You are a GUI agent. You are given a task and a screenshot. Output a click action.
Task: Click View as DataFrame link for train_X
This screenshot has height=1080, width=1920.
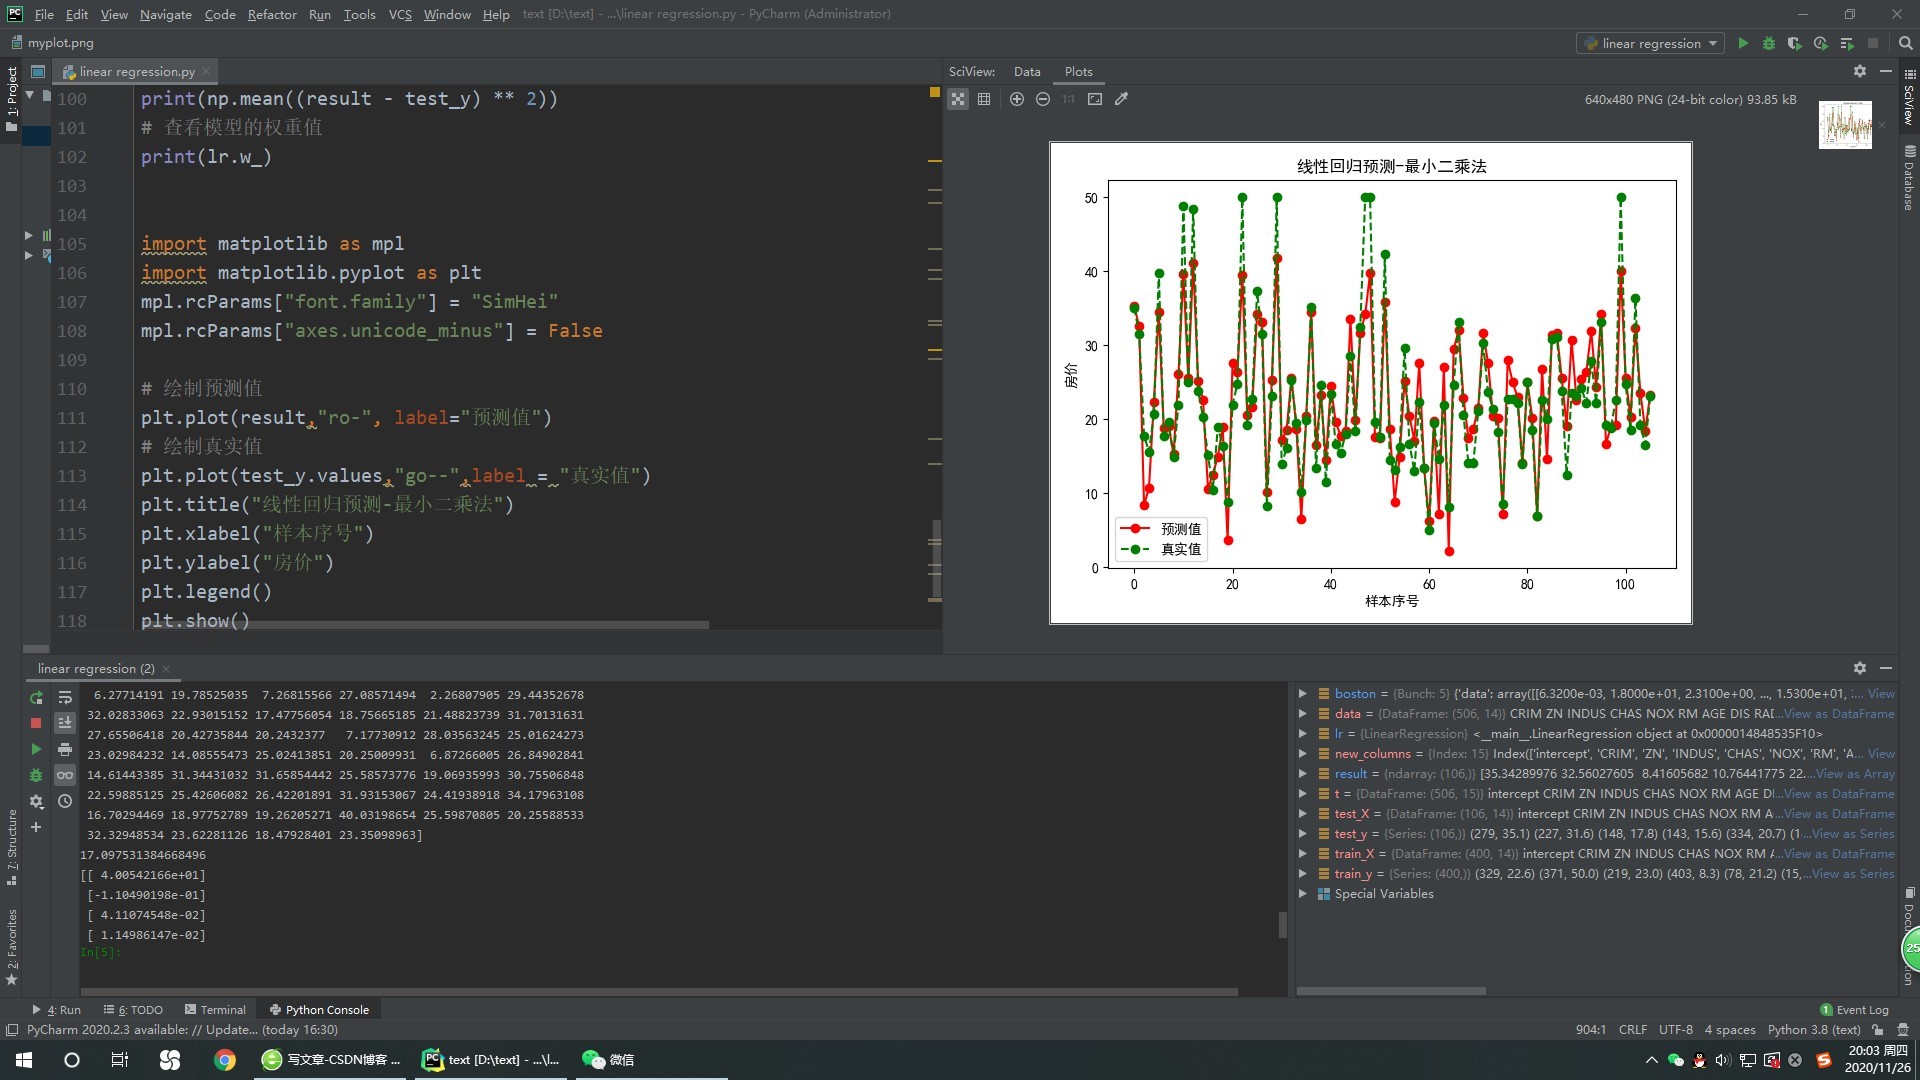[x=1838, y=853]
